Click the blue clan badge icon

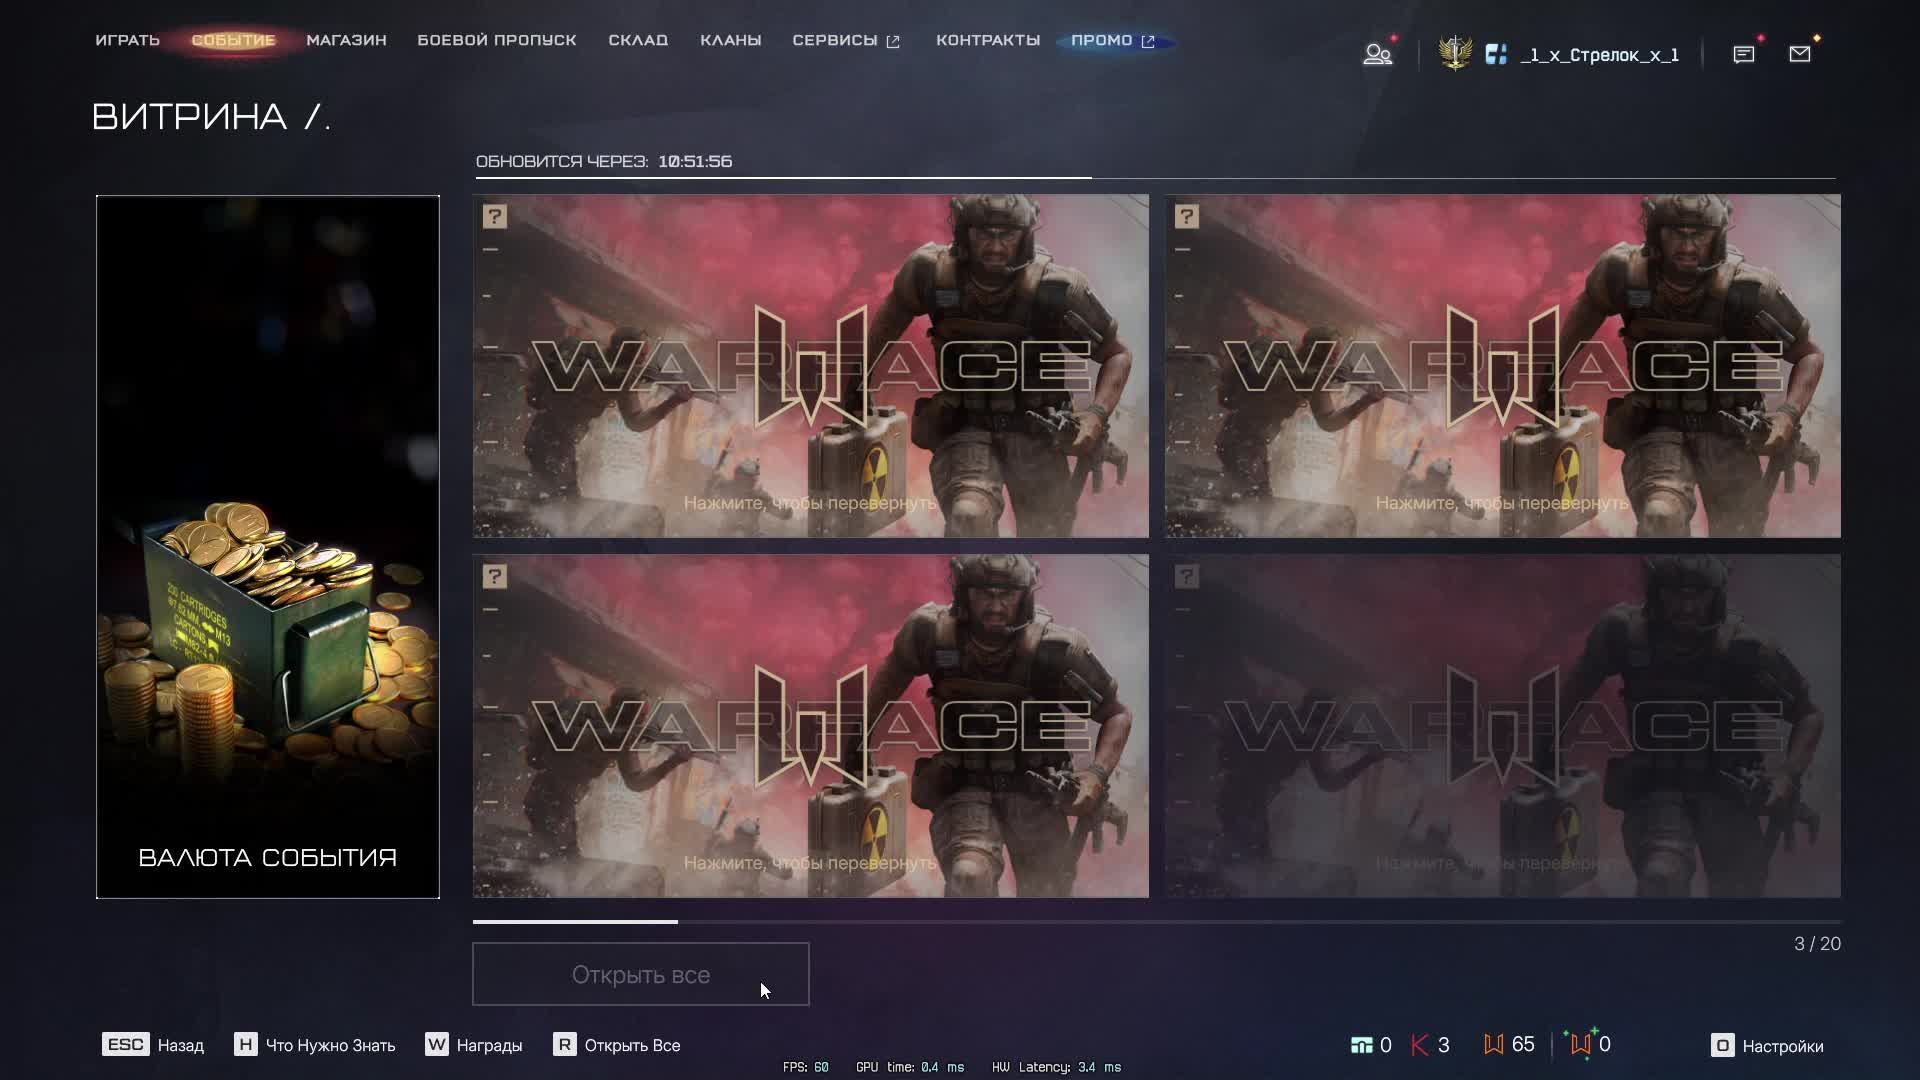(1496, 54)
